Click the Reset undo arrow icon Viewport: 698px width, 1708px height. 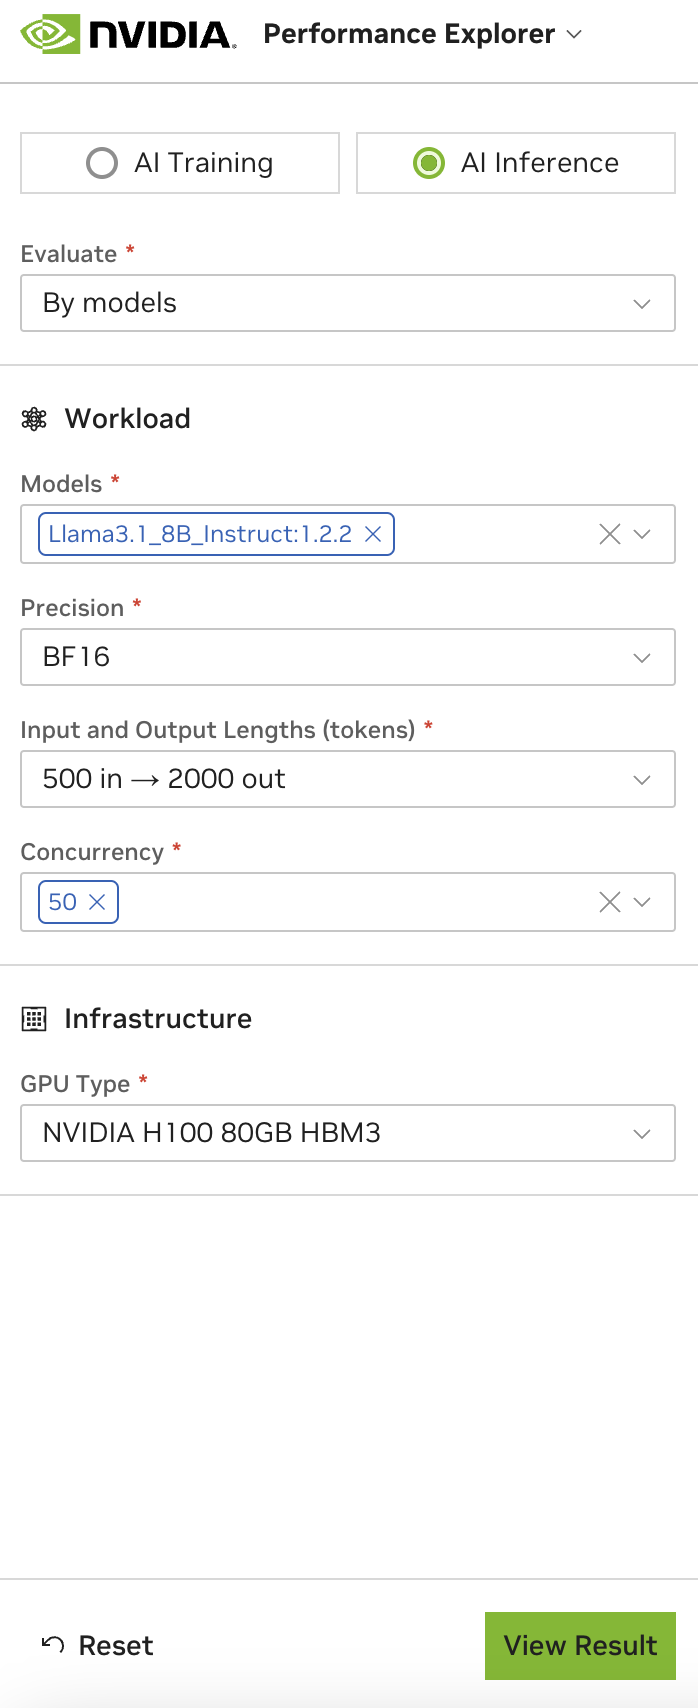[53, 1645]
